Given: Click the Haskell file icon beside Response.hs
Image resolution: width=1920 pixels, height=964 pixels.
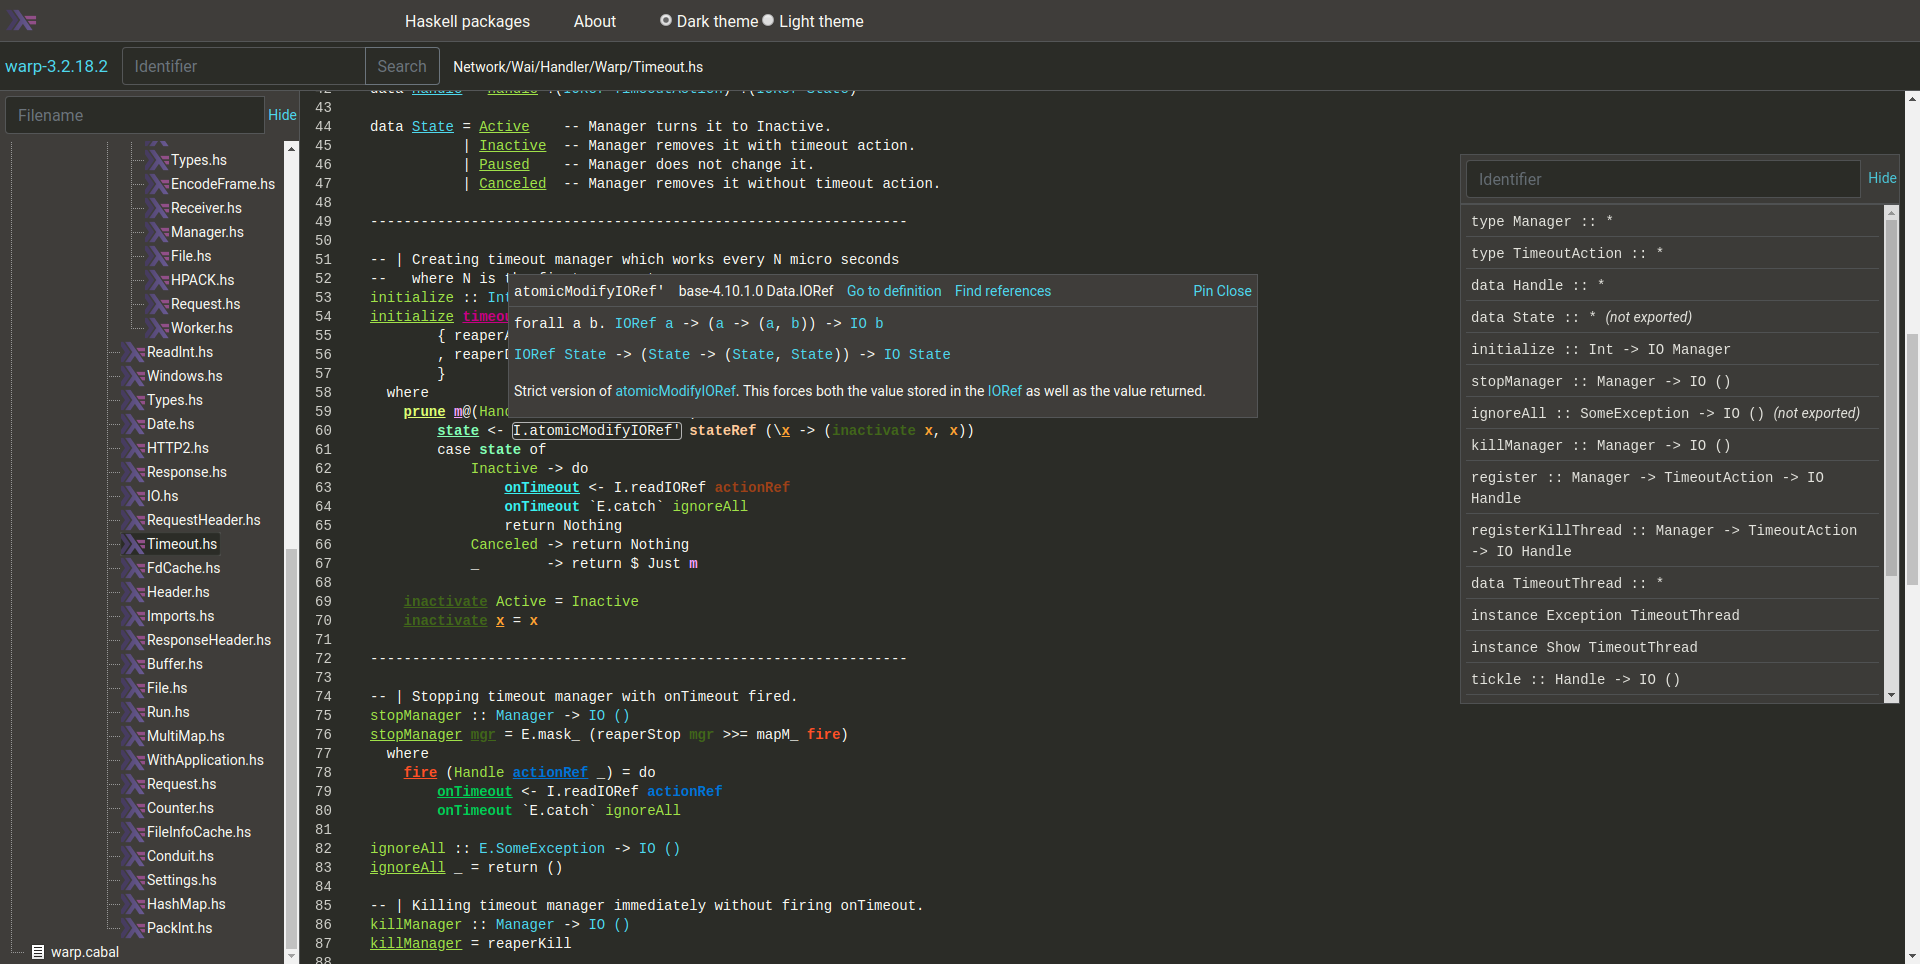Looking at the screenshot, I should [135, 472].
